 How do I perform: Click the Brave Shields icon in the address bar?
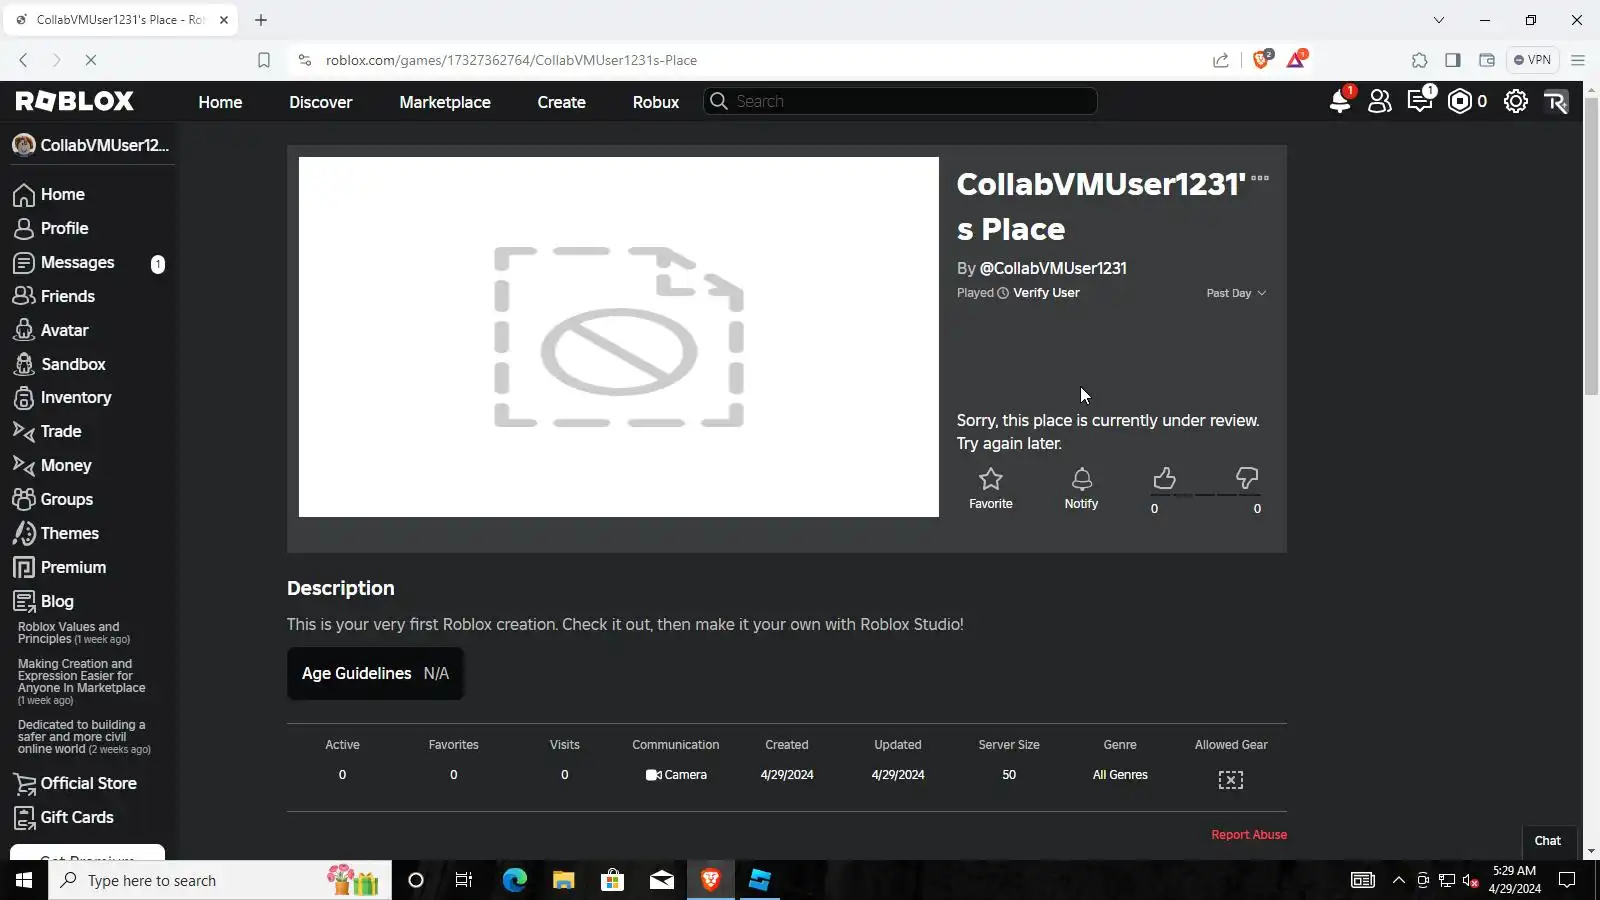click(1261, 60)
